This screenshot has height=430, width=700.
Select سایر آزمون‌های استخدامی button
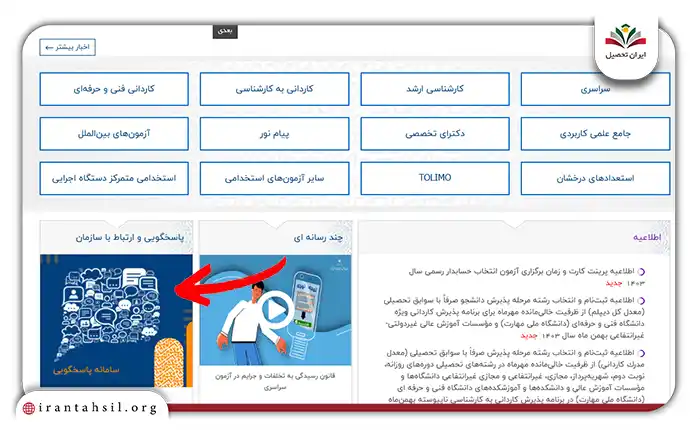275,178
